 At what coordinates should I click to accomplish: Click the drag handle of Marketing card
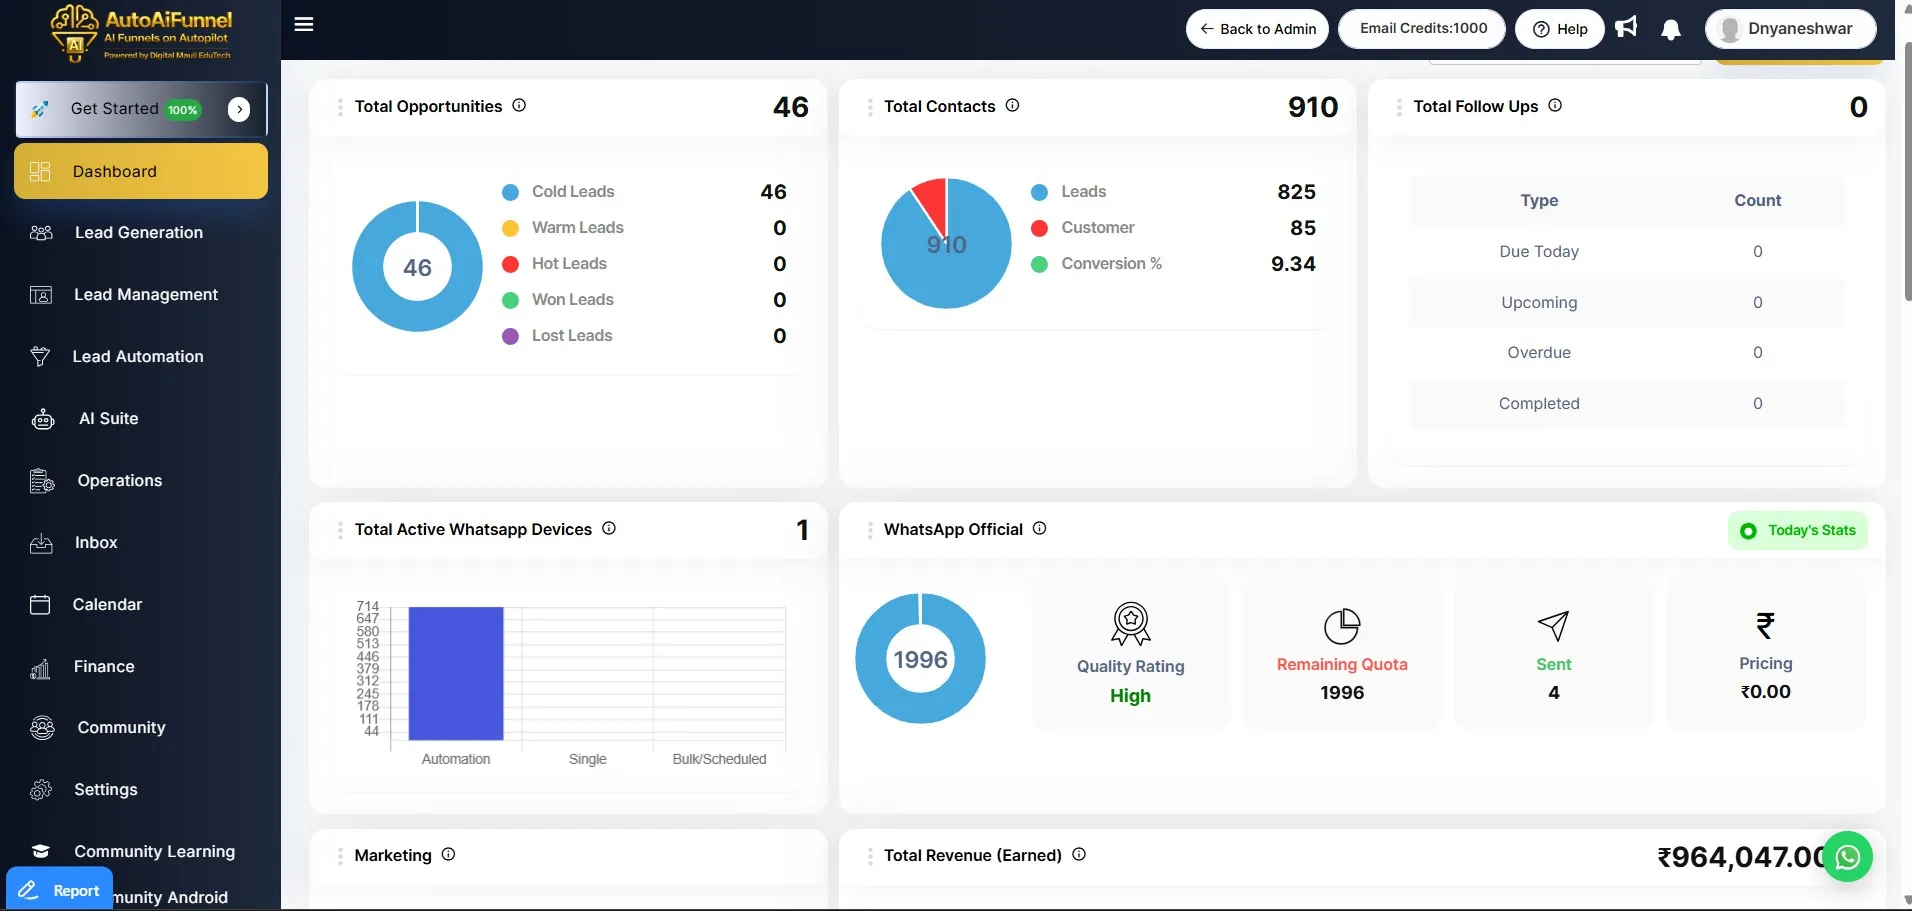point(340,856)
